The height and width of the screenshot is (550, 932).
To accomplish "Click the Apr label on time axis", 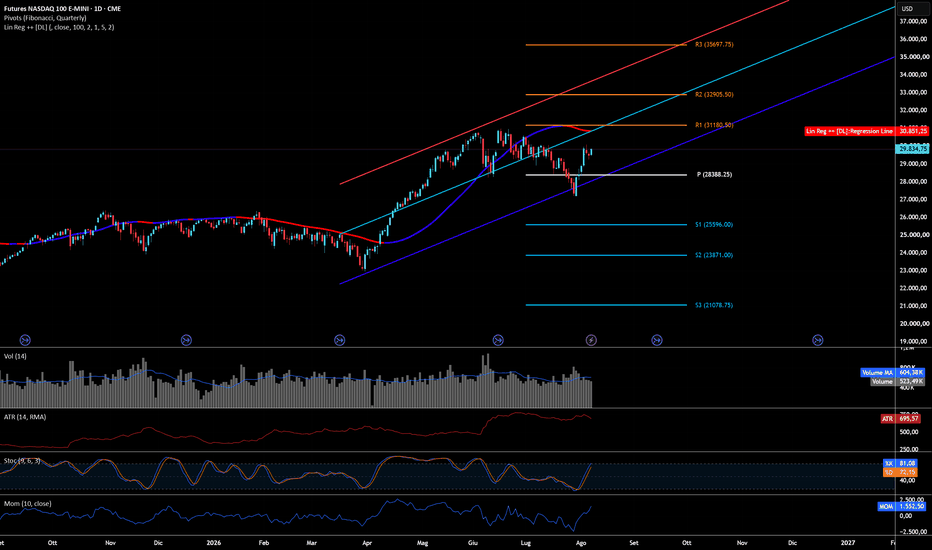I will tap(367, 543).
